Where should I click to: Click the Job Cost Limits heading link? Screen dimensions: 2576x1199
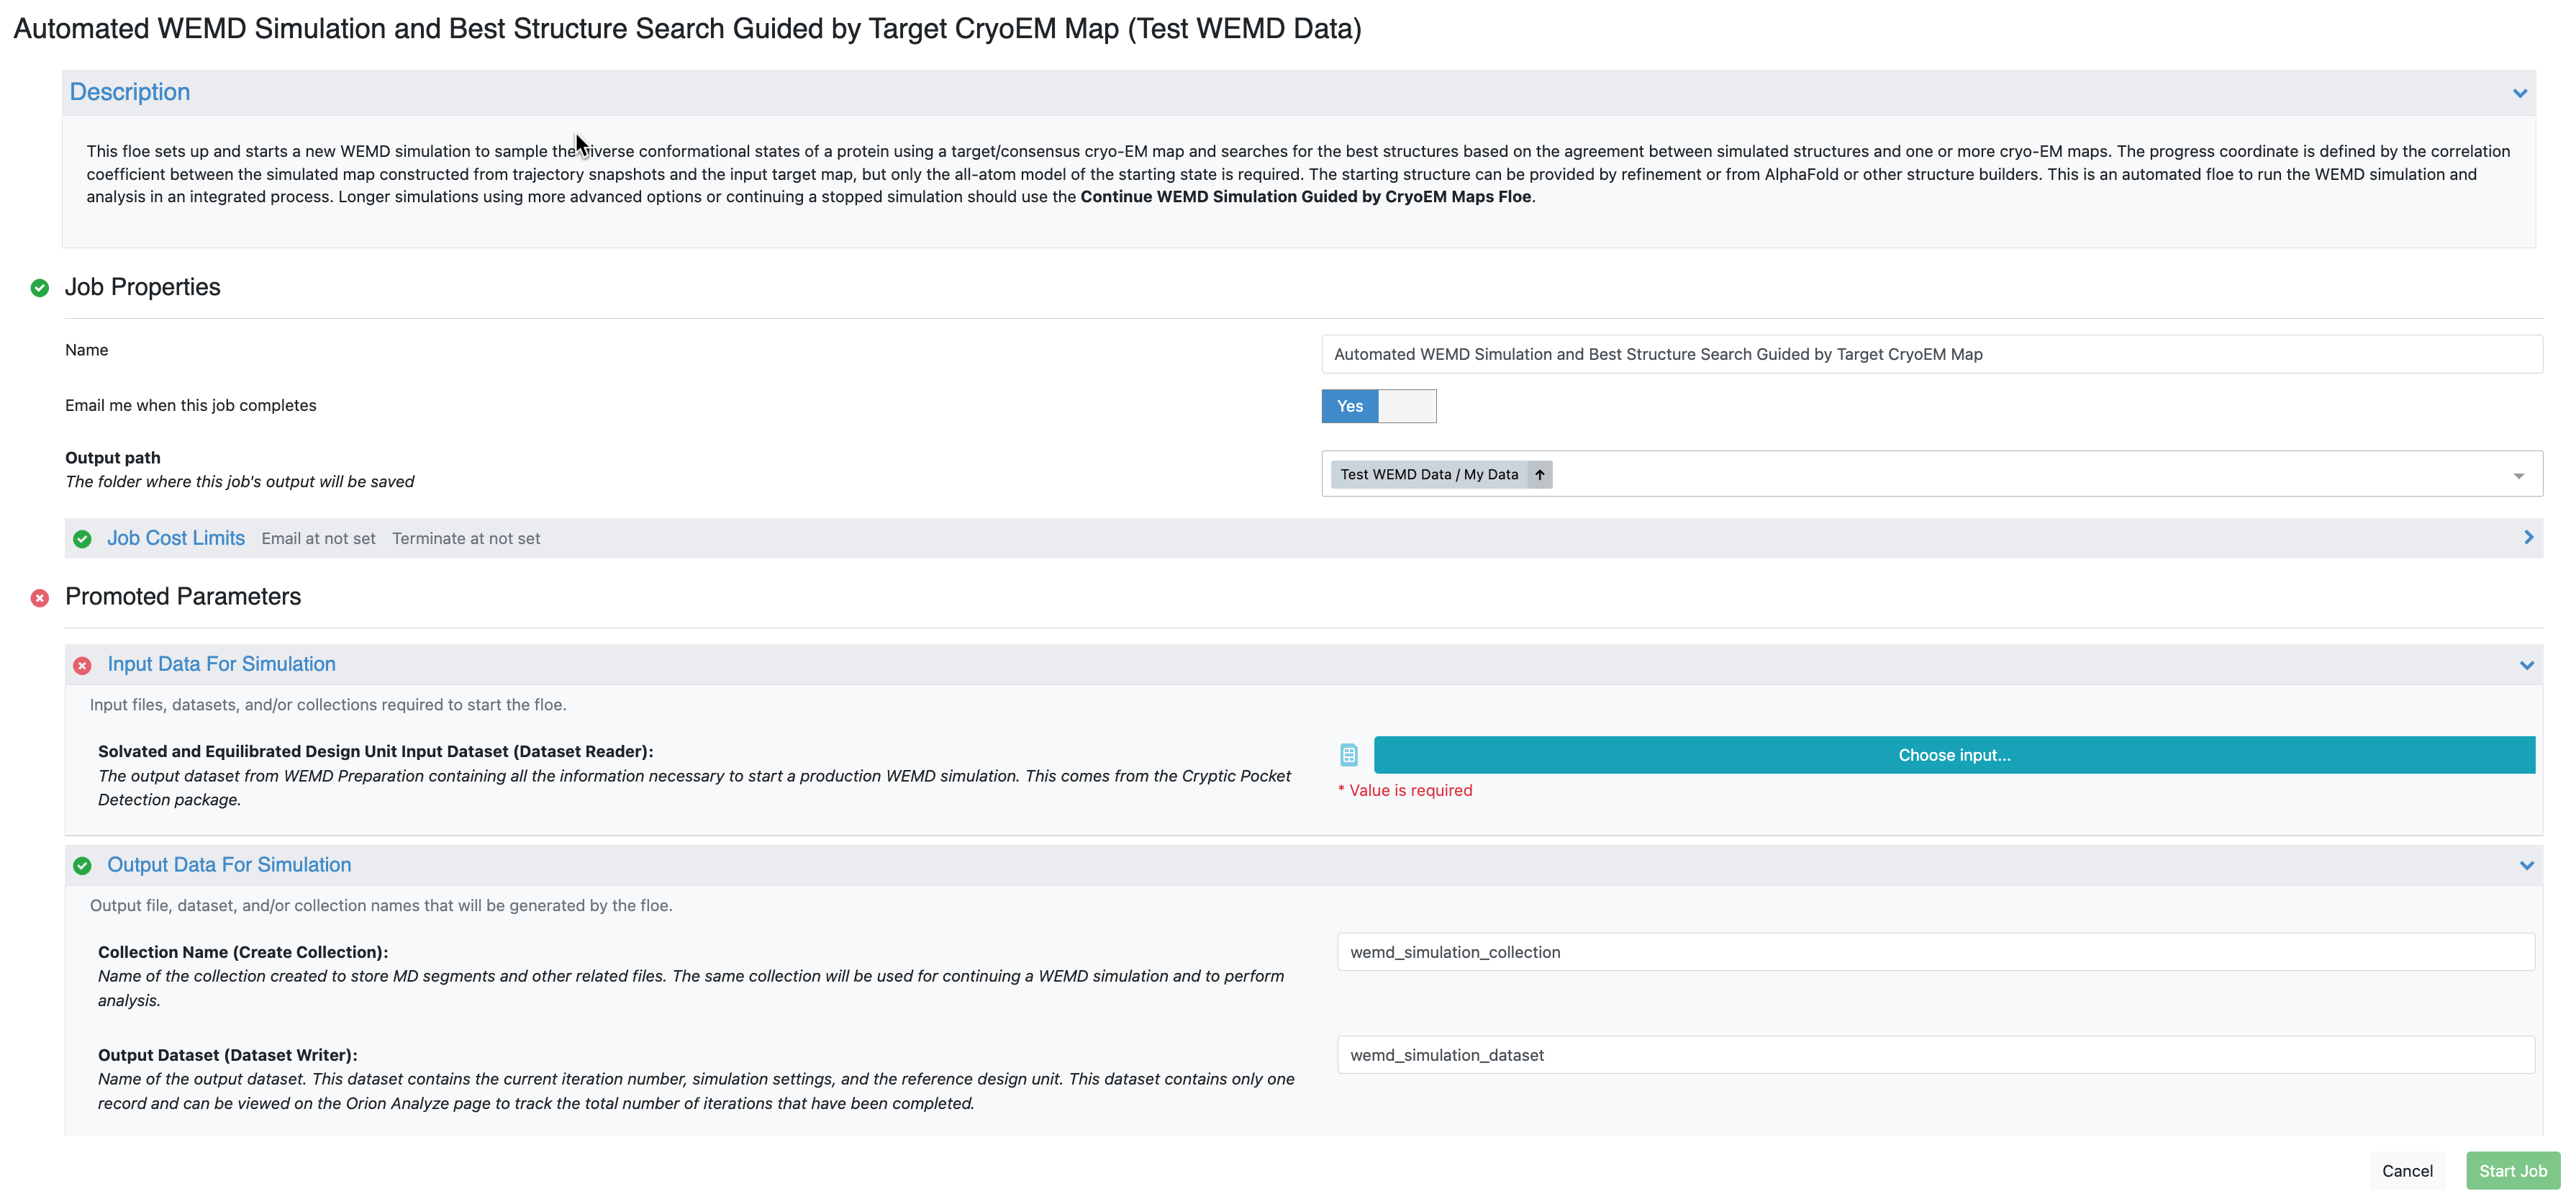[x=176, y=538]
